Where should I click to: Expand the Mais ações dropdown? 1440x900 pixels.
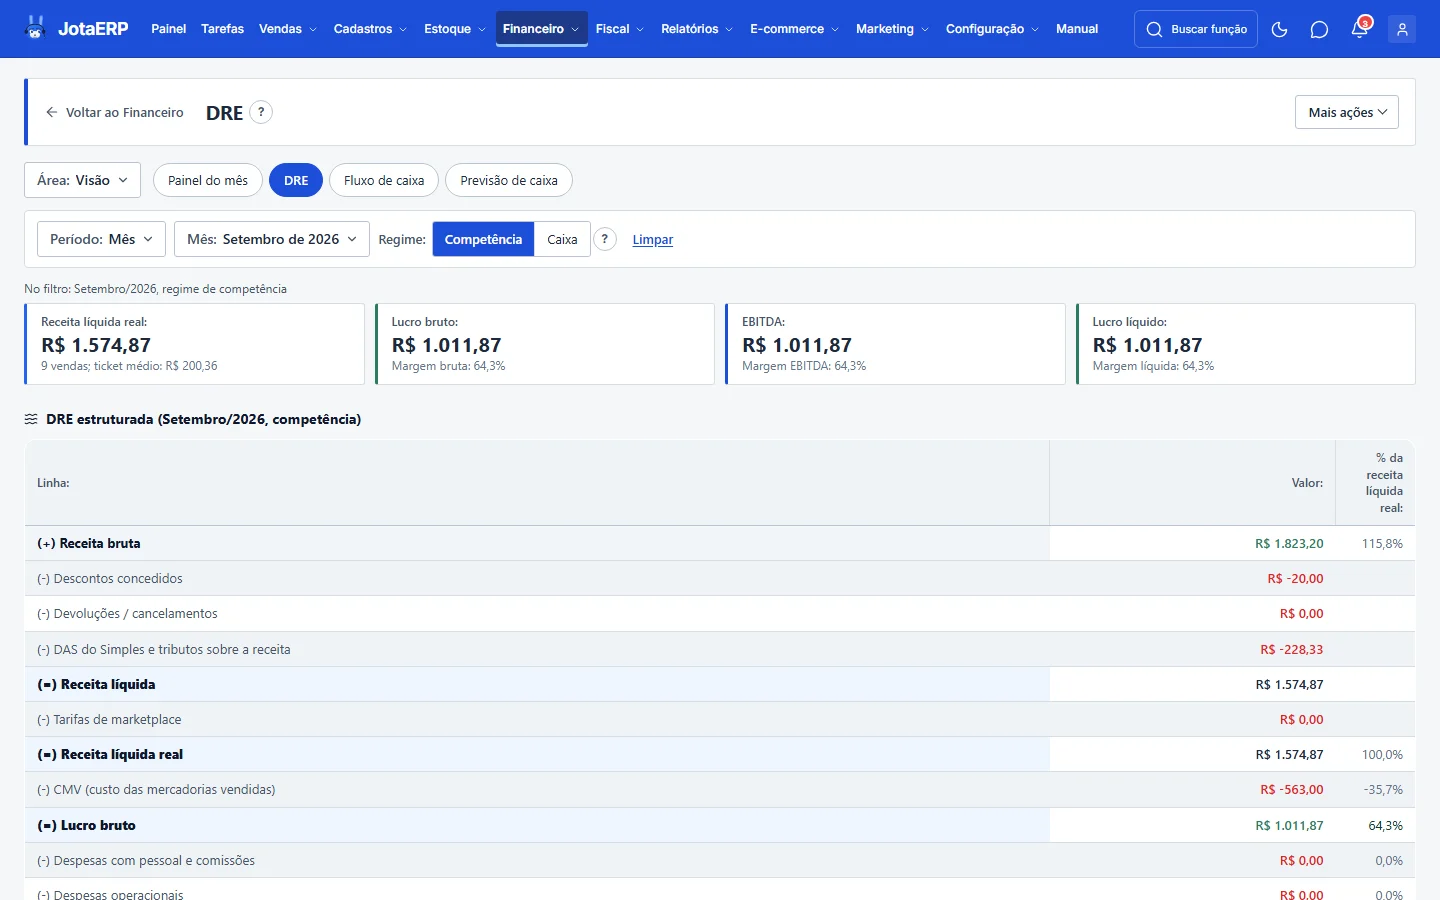coord(1347,112)
